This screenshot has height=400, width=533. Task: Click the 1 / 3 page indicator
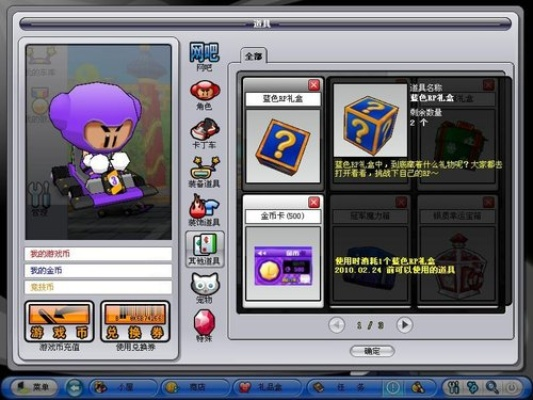[x=370, y=325]
